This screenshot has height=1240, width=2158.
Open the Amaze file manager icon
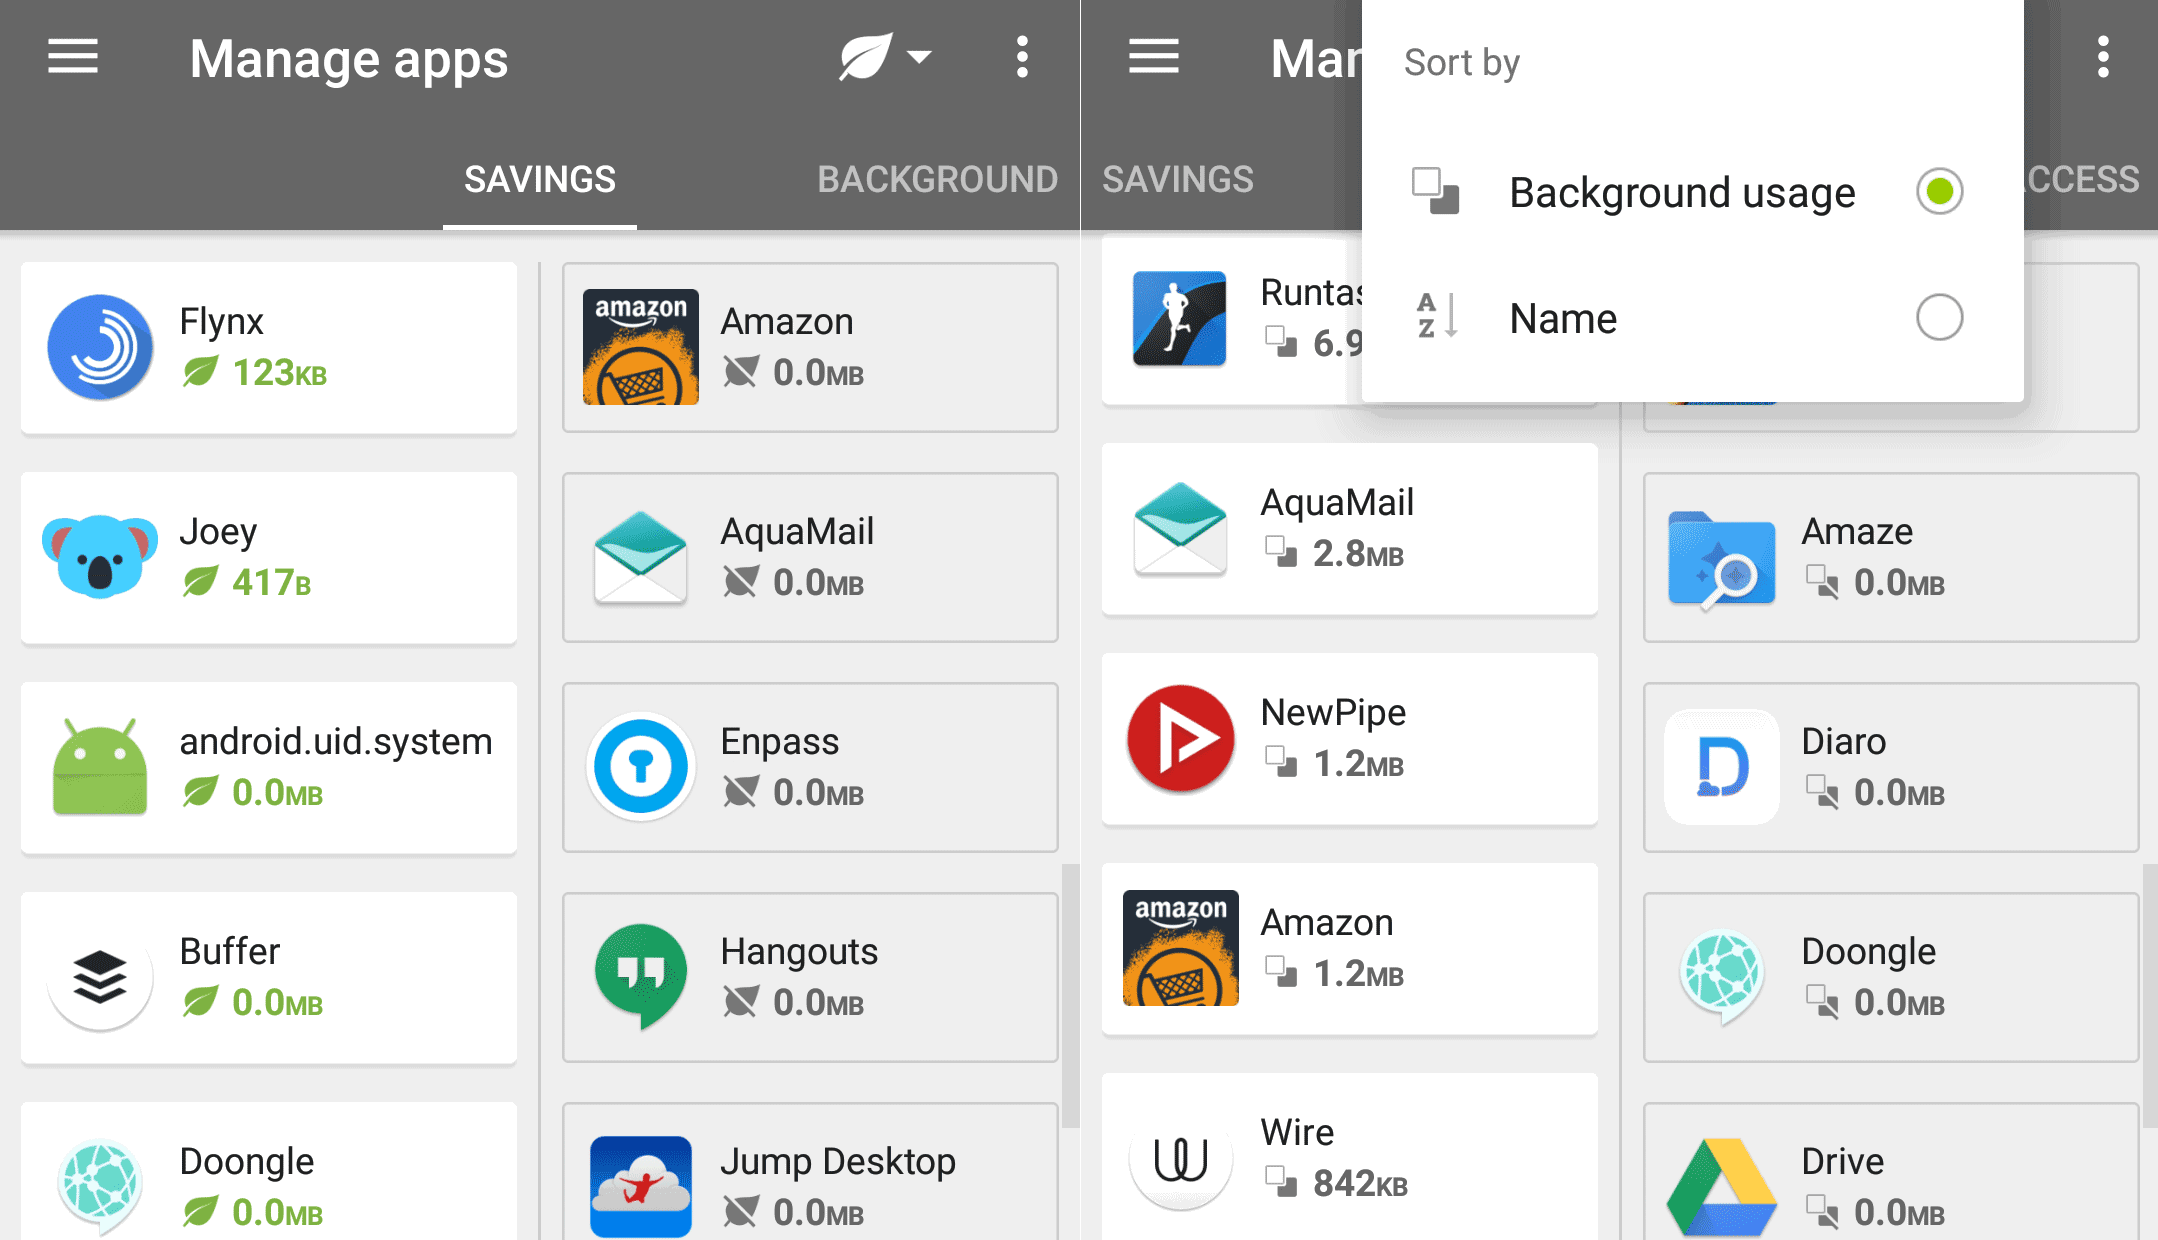(x=1722, y=559)
